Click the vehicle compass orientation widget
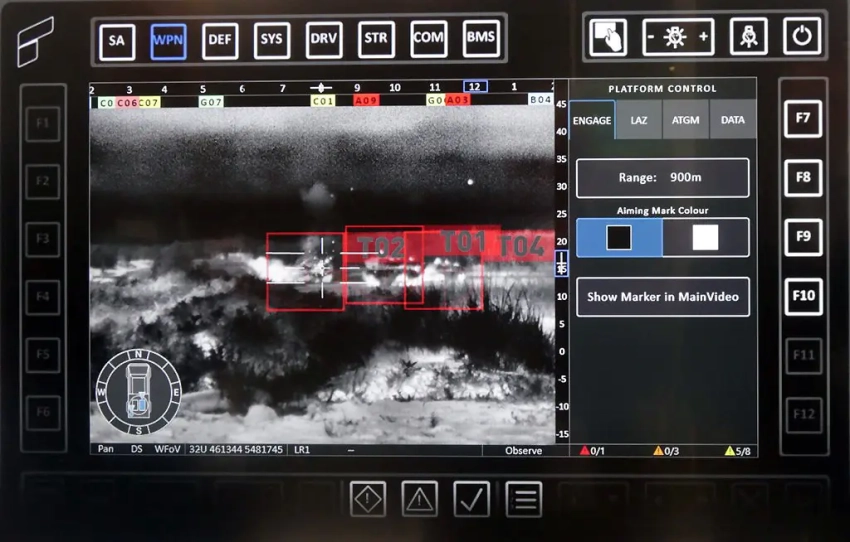 click(137, 391)
